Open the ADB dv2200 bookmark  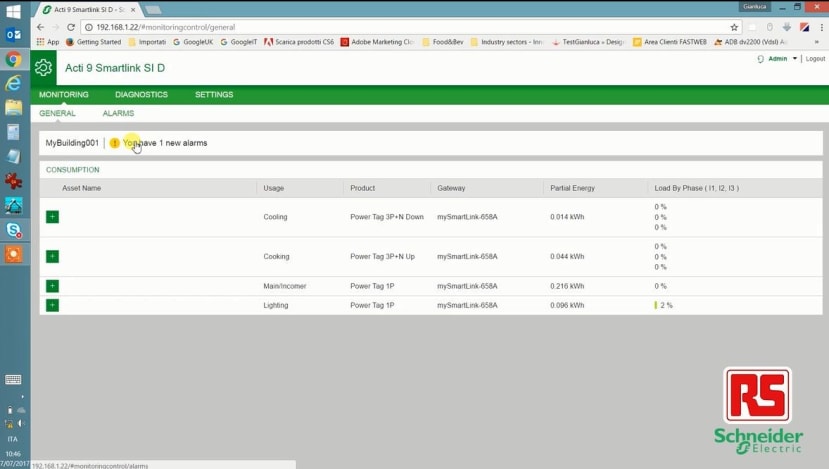[750, 42]
